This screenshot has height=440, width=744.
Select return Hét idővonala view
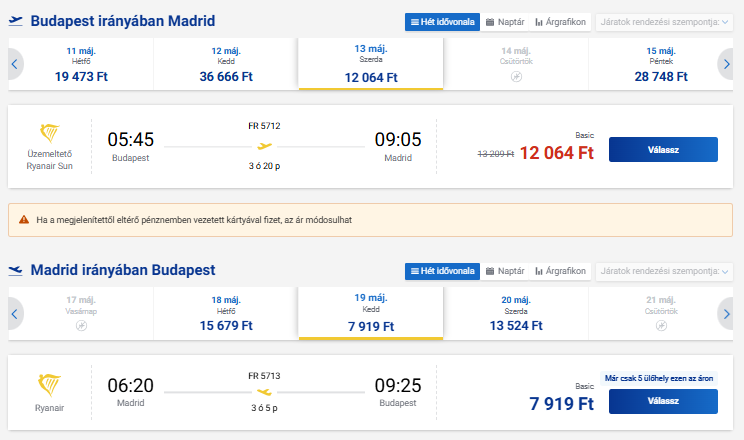(x=441, y=271)
